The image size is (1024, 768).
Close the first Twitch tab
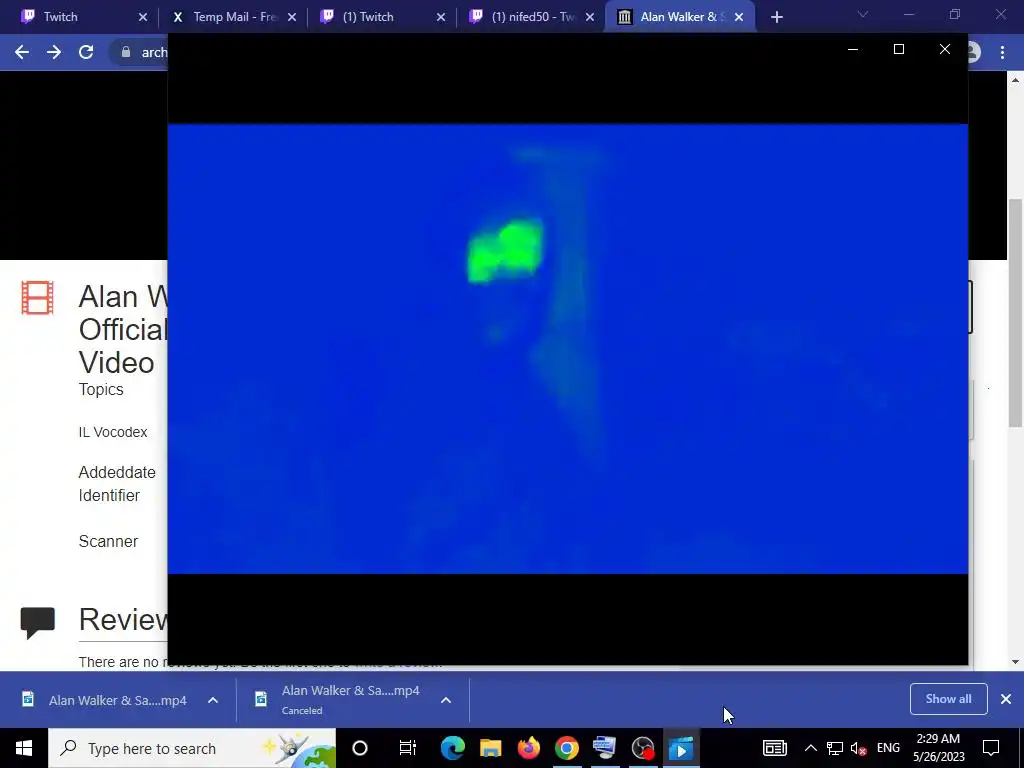(x=143, y=17)
